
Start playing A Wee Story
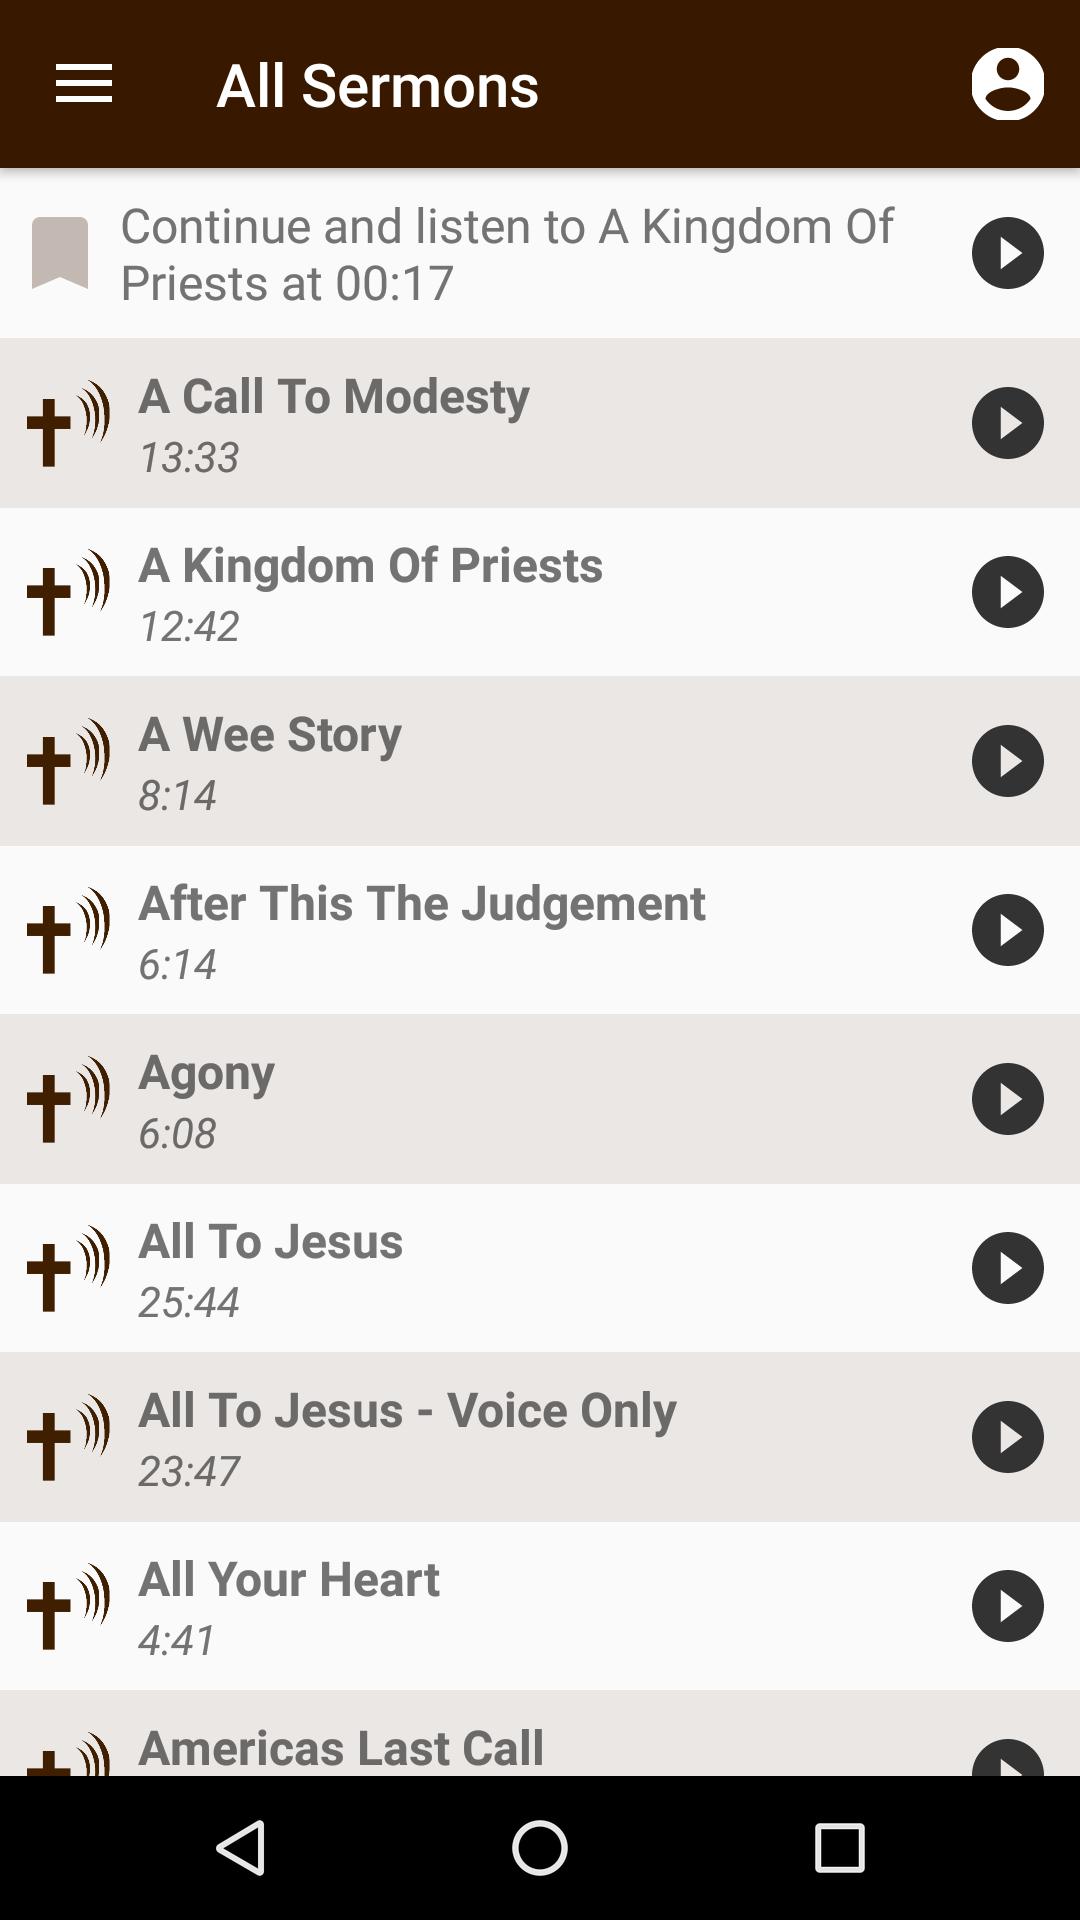click(x=1007, y=761)
